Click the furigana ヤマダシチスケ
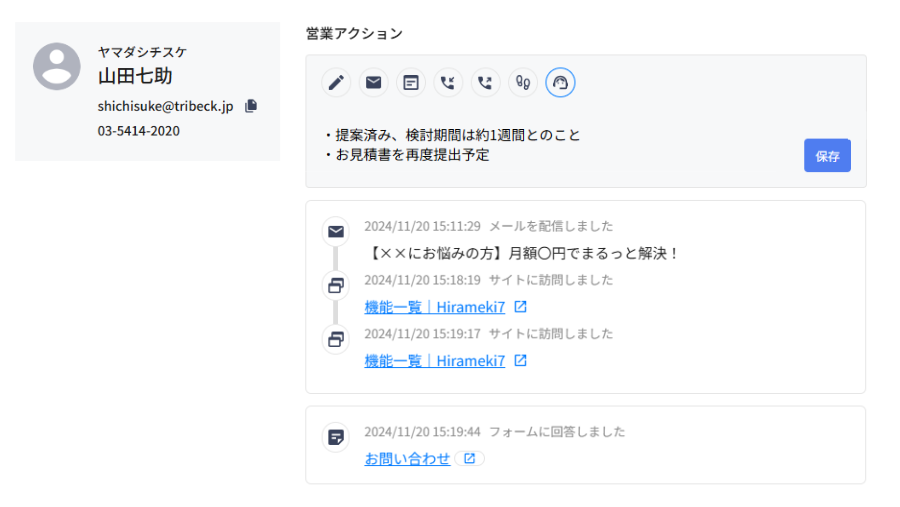The height and width of the screenshot is (507, 900). [142, 52]
